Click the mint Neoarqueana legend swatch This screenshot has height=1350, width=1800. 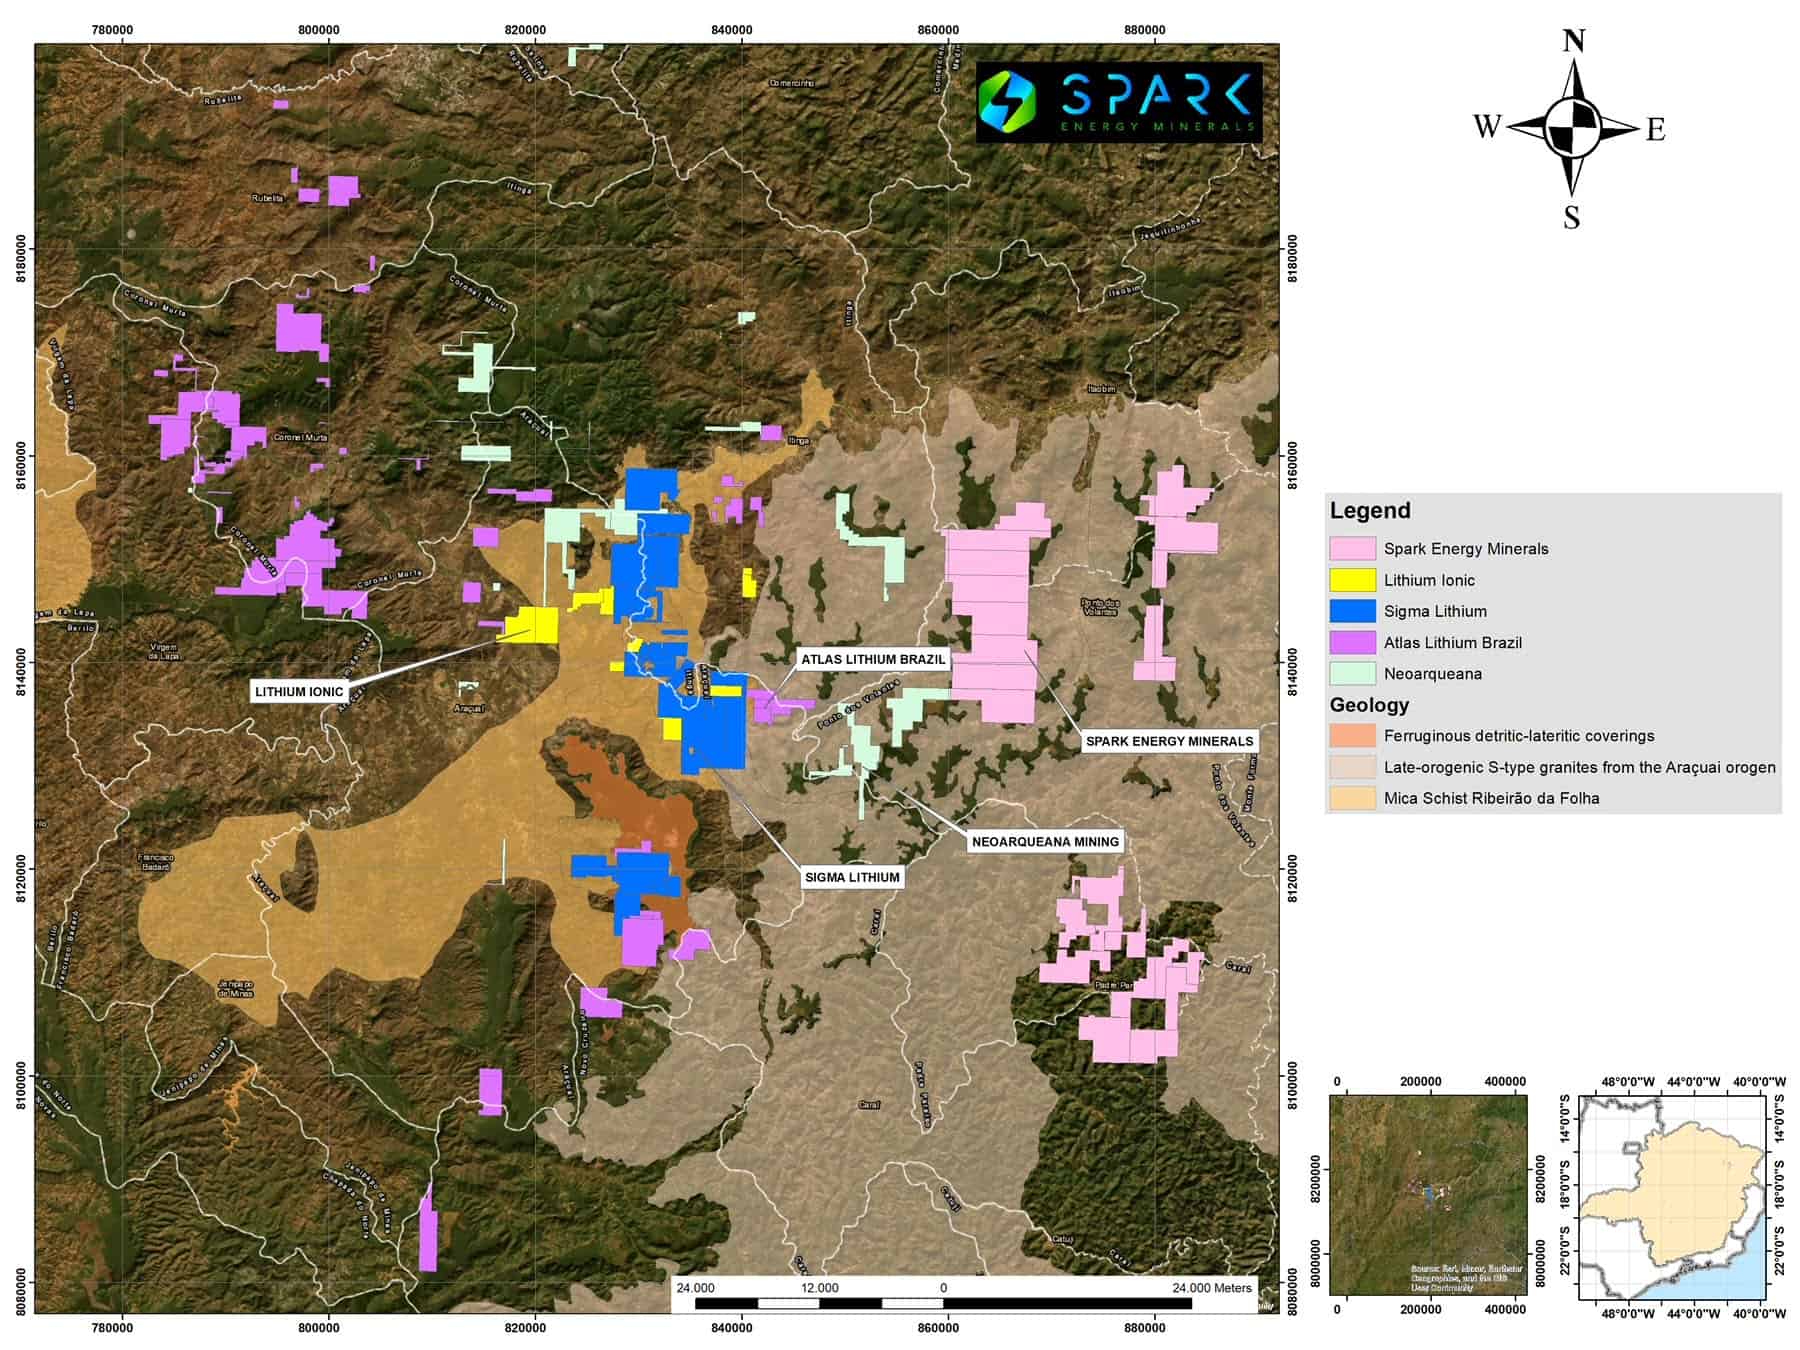pyautogui.click(x=1352, y=673)
